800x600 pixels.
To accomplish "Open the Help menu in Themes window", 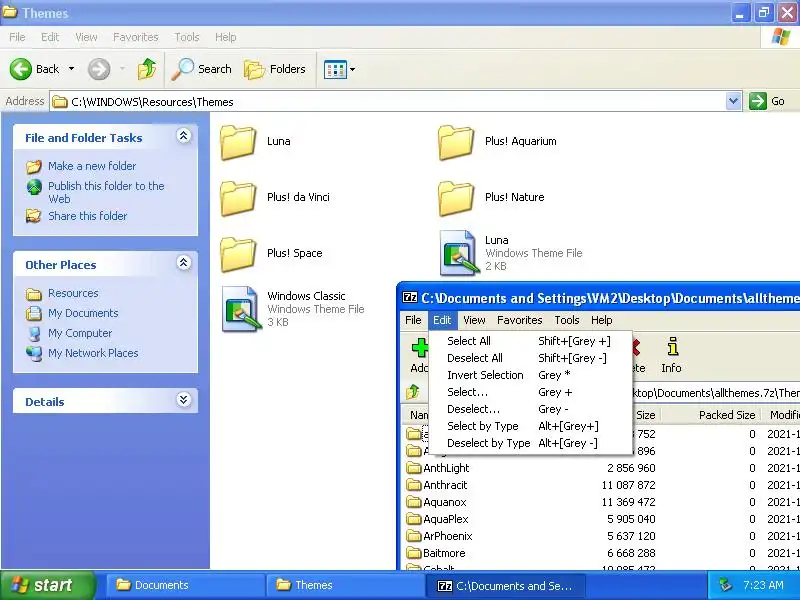I will coord(226,37).
